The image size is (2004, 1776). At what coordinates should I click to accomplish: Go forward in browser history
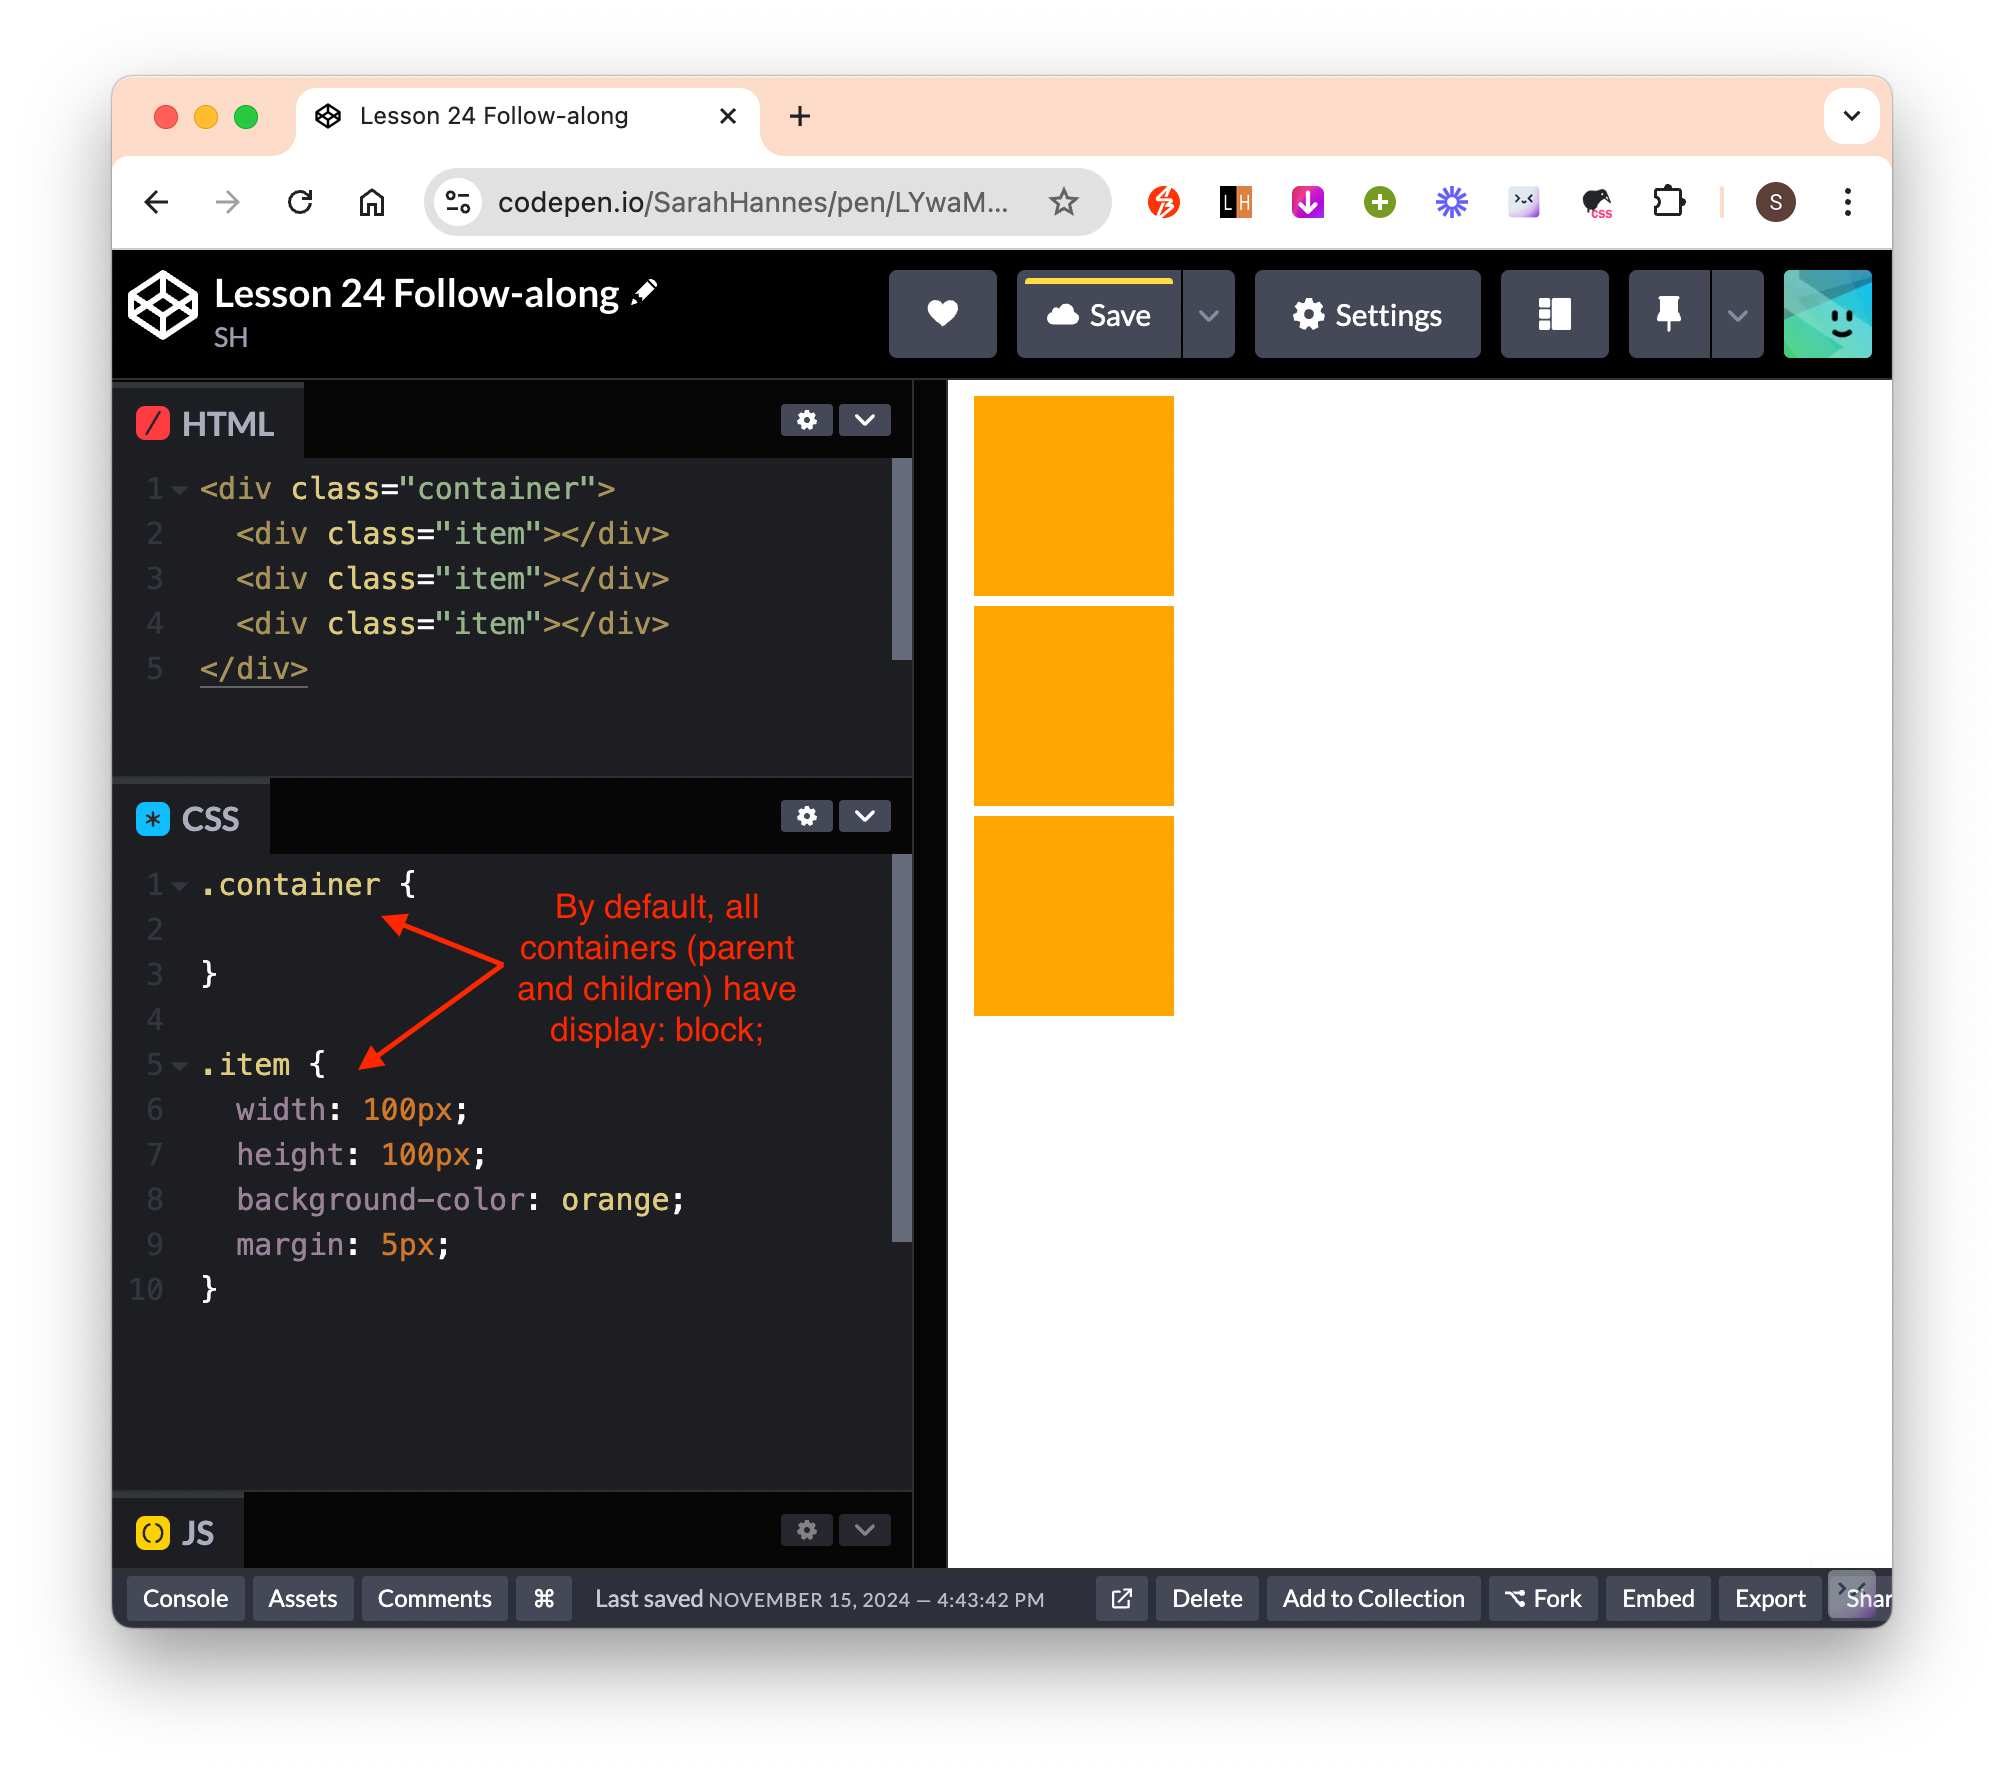[x=228, y=202]
